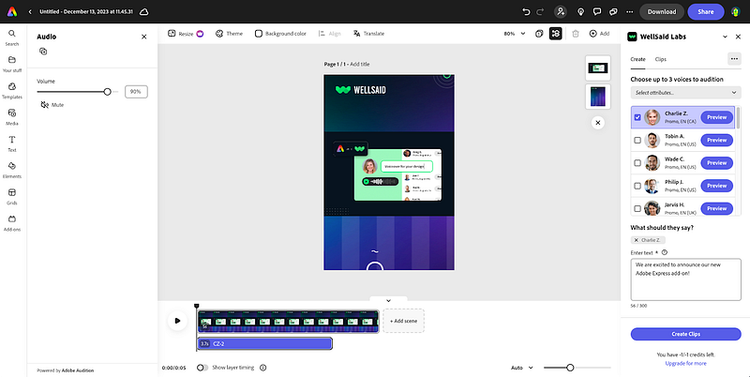Click the Create Clips button
Screen dimensions: 750x377
[686, 334]
